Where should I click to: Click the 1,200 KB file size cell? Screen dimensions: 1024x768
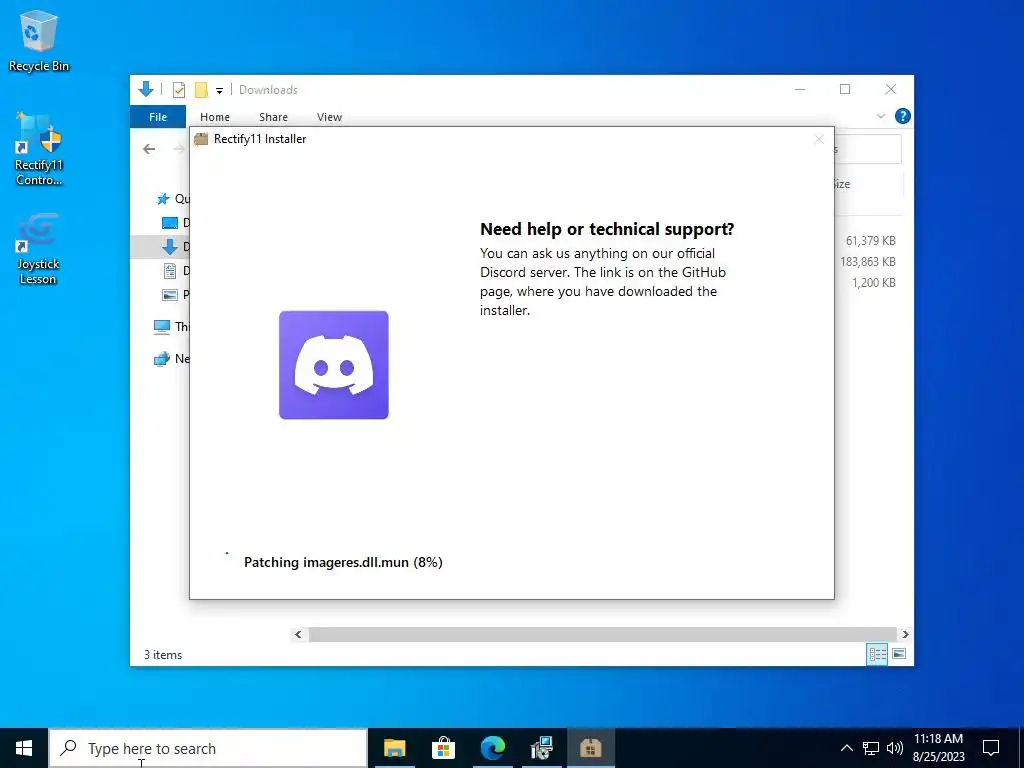[x=873, y=283]
